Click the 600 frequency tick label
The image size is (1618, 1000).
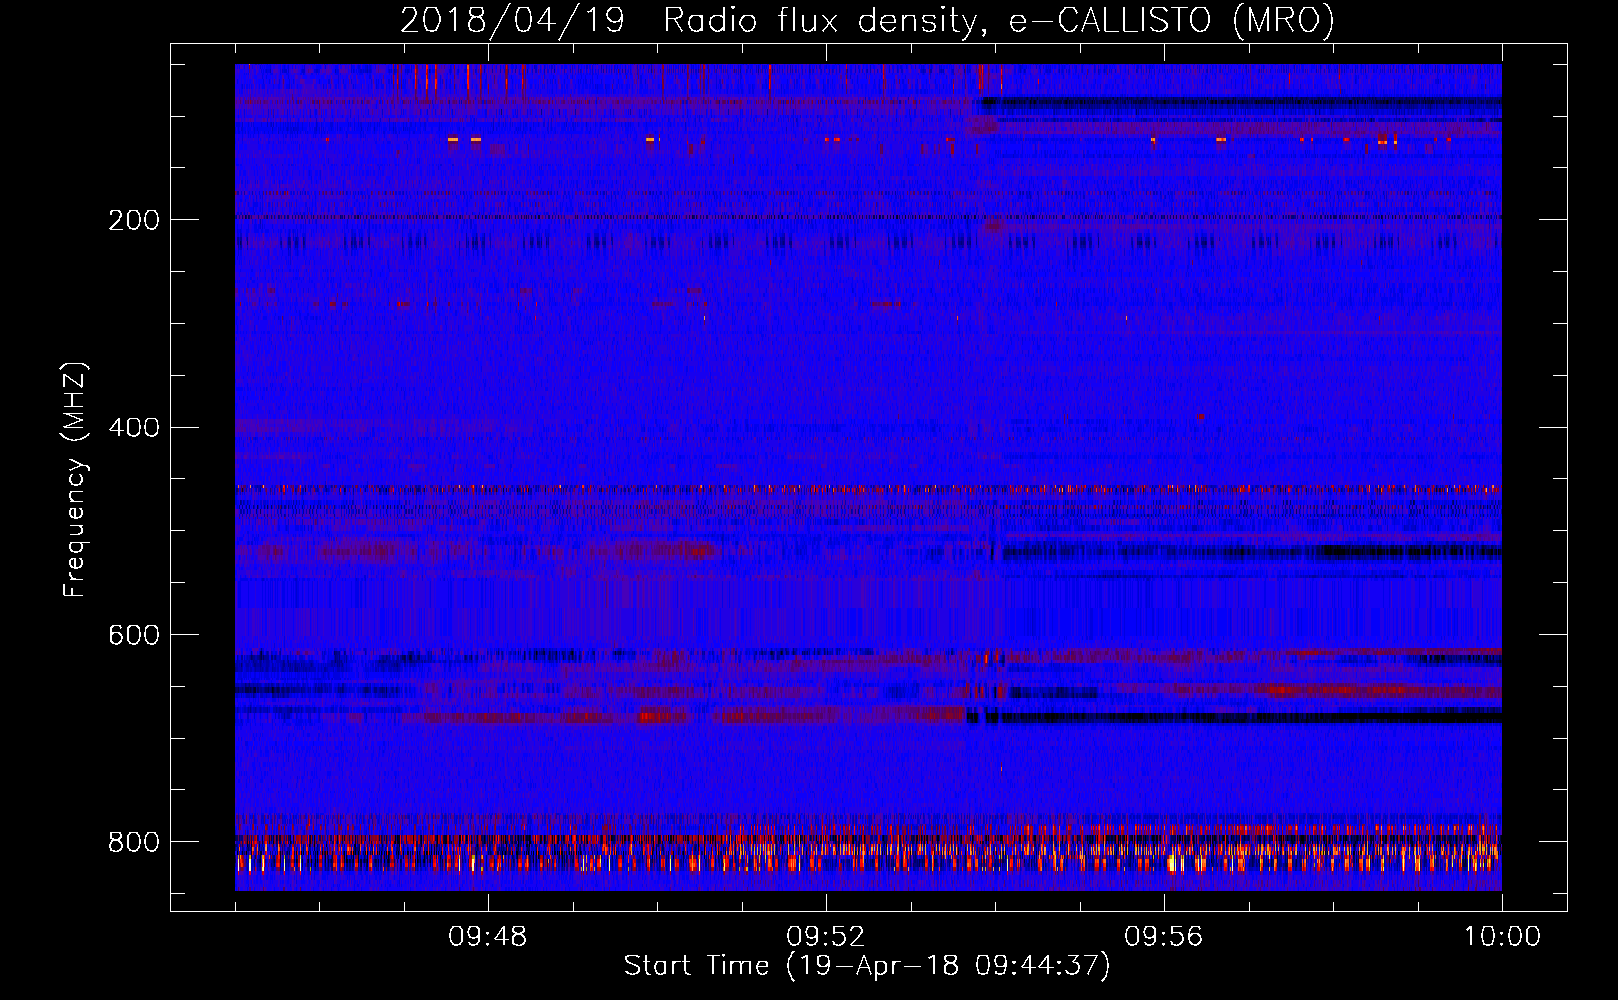pos(134,636)
